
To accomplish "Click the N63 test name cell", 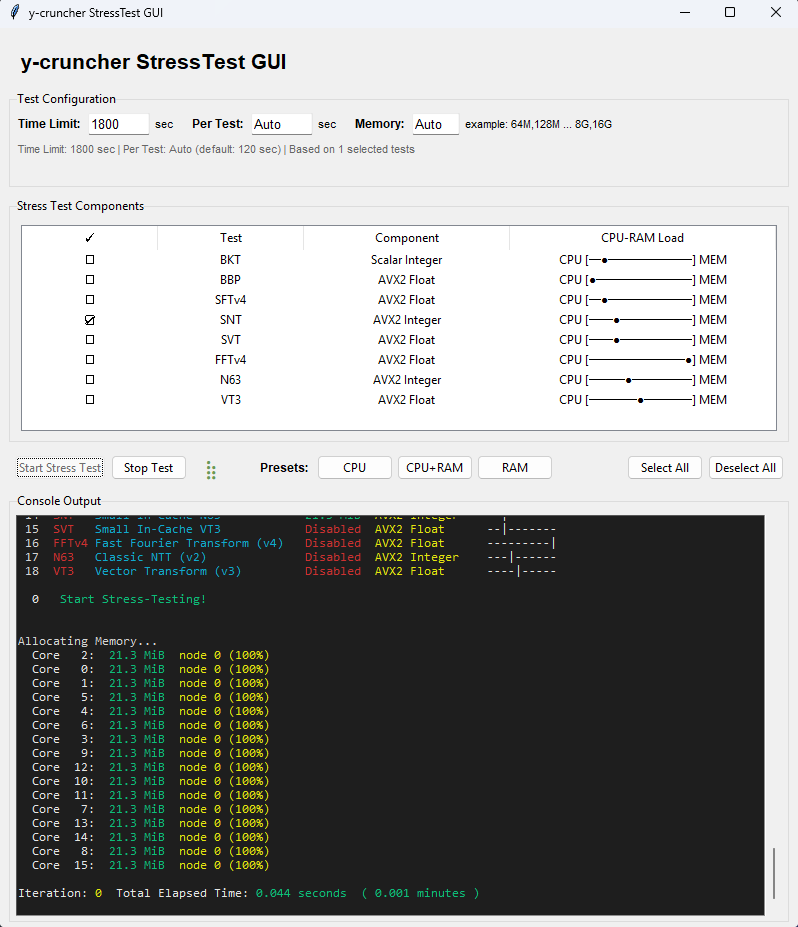I will click(x=231, y=380).
